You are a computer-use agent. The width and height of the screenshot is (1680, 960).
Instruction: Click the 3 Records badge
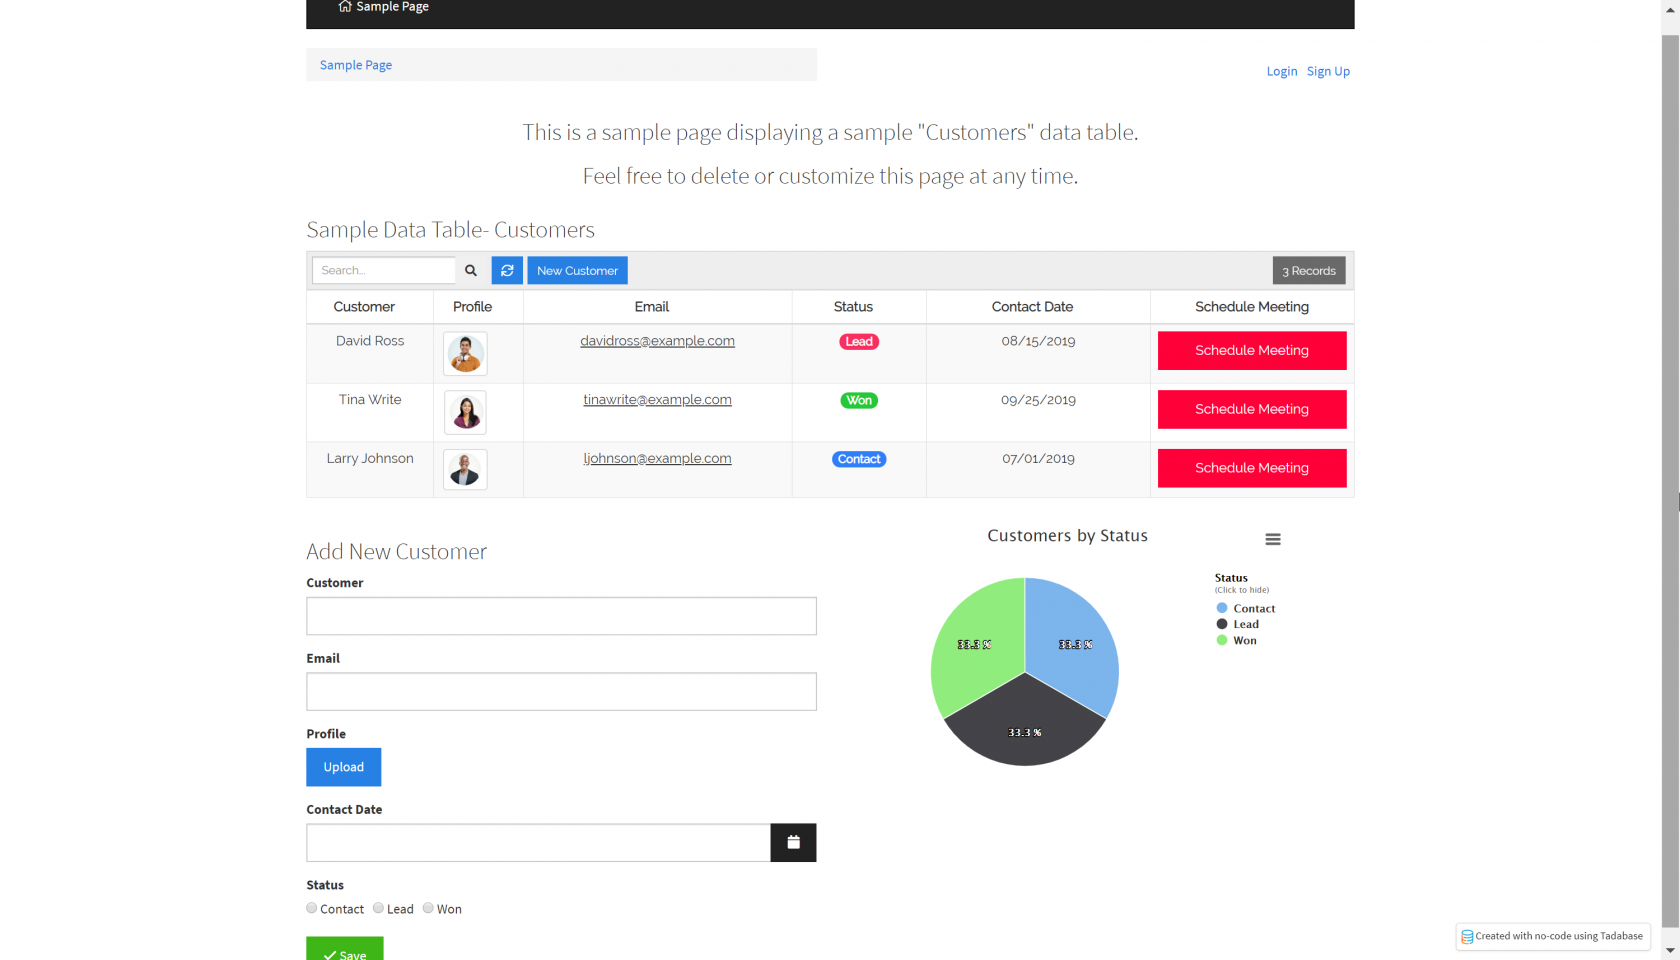pos(1309,270)
